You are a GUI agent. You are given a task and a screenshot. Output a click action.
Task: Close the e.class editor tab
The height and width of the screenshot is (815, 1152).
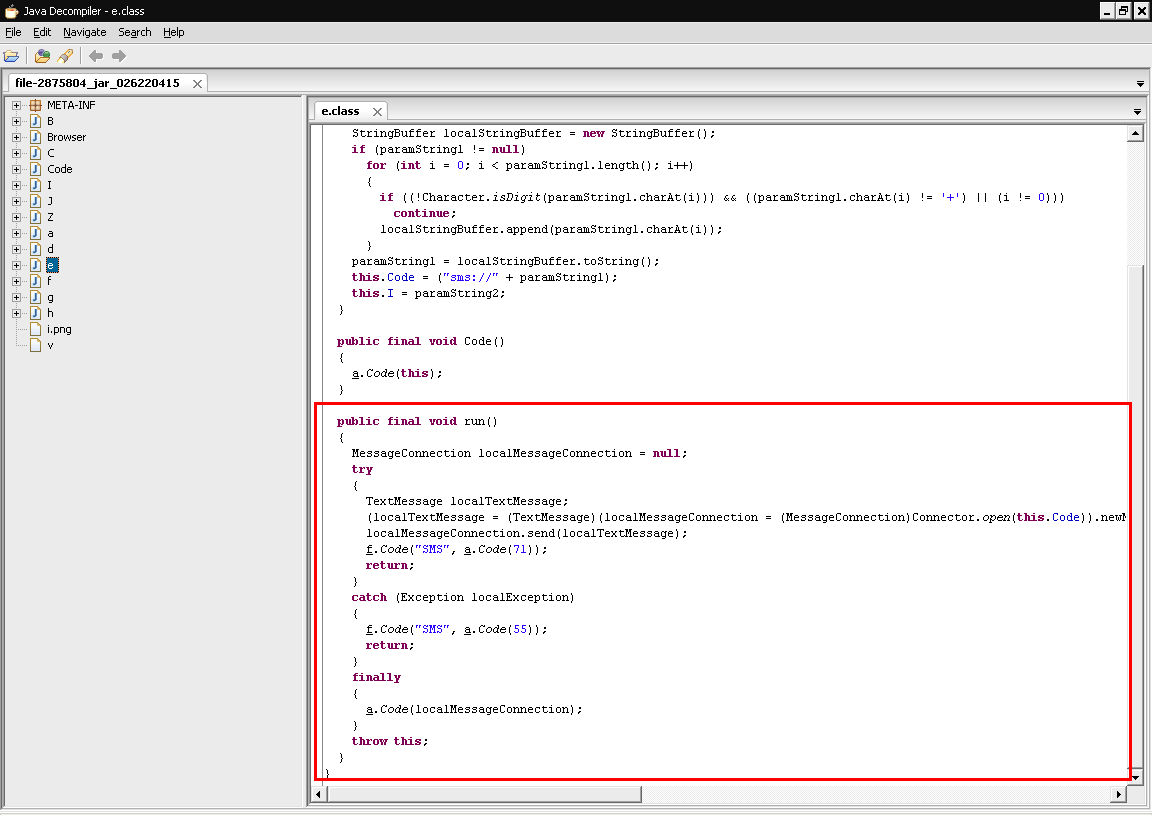pyautogui.click(x=377, y=112)
